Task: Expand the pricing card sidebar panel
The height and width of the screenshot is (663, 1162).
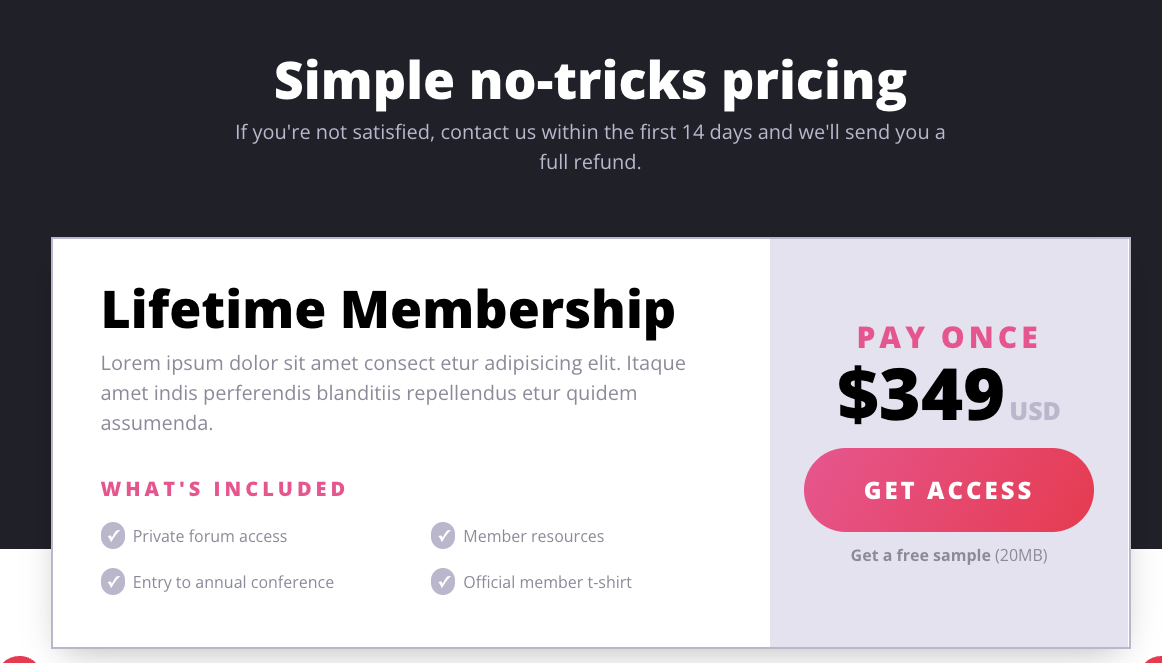Action: tap(948, 440)
